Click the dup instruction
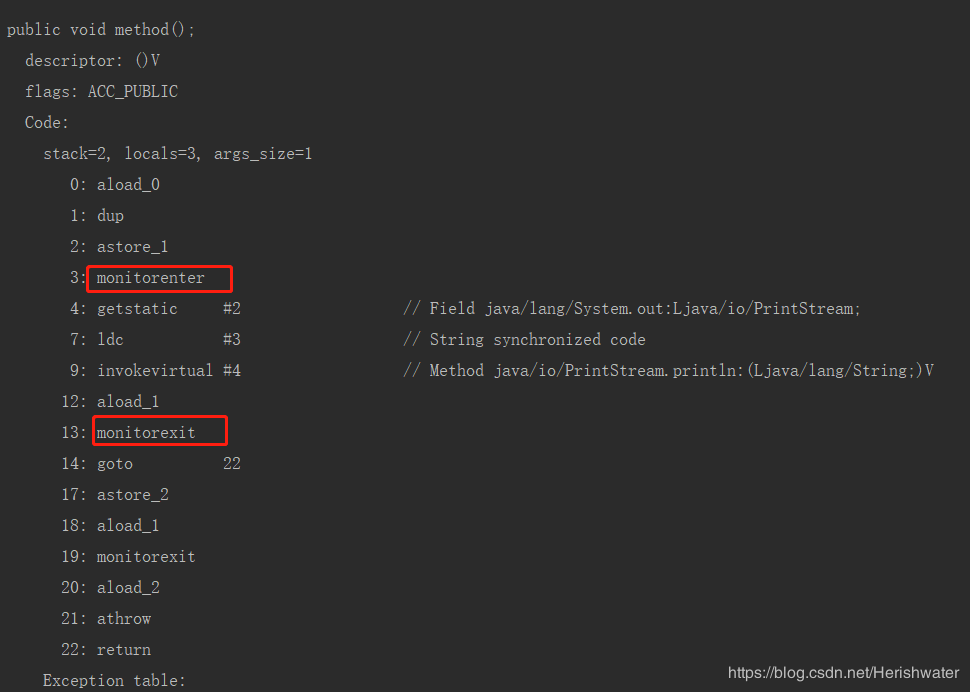 [110, 216]
